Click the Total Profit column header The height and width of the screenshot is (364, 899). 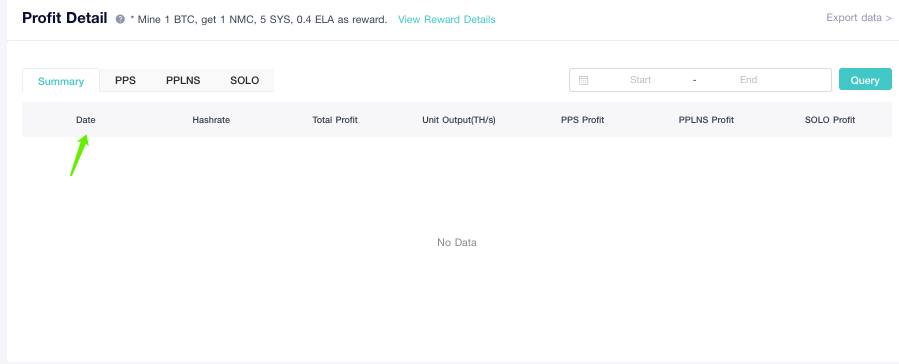(x=335, y=120)
